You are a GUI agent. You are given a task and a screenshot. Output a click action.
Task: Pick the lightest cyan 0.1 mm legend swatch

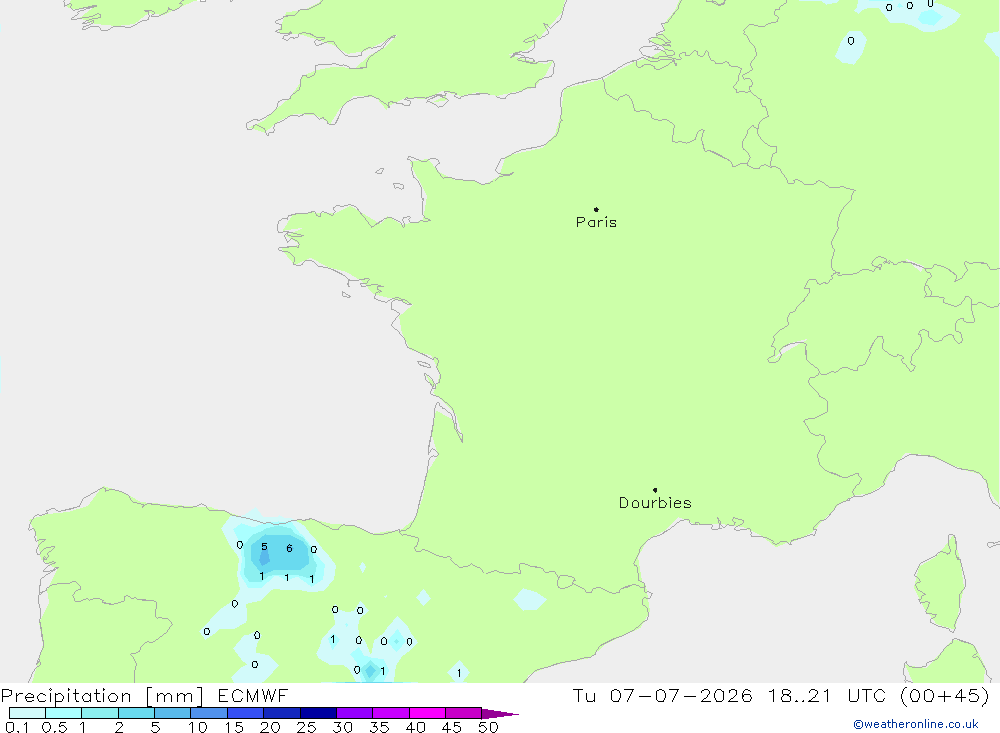[27, 713]
